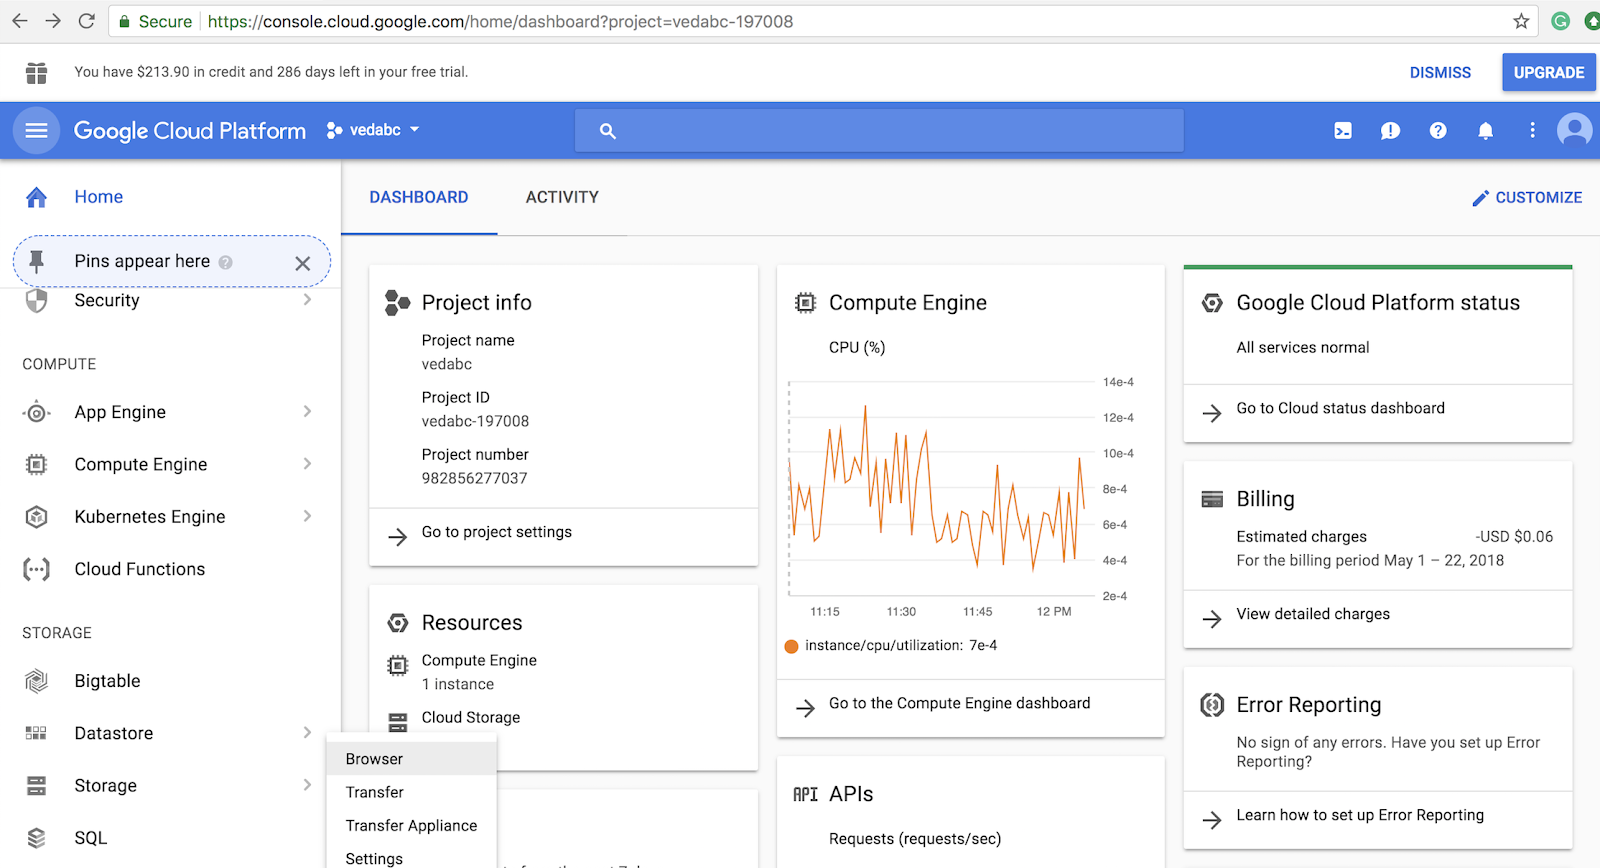Image resolution: width=1600 pixels, height=868 pixels.
Task: Click the Home label in sidebar
Action: tap(99, 197)
